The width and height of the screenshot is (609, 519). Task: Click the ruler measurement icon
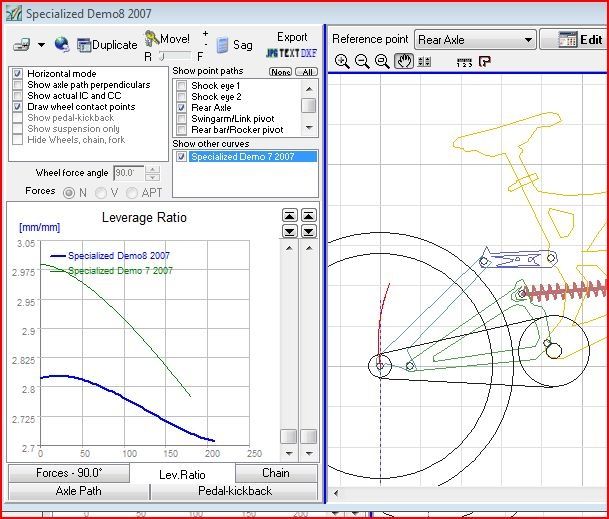465,62
